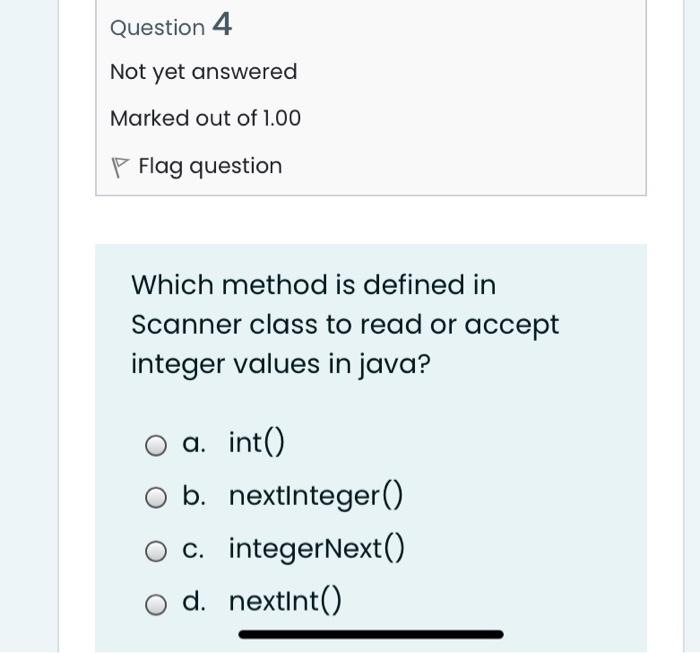Pick the nextInteger() answer text
Image resolution: width=700 pixels, height=653 pixels.
tap(316, 495)
